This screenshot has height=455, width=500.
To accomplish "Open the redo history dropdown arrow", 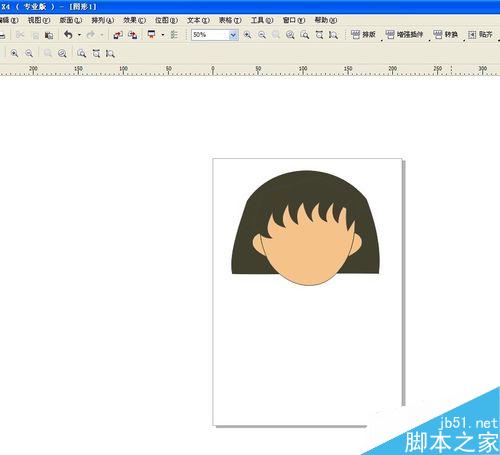I will (102, 35).
